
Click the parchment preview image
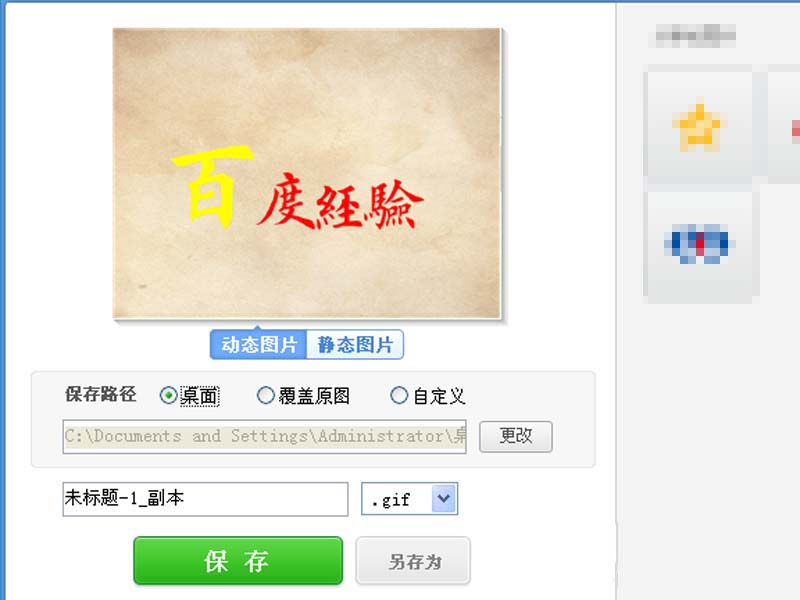[x=307, y=173]
